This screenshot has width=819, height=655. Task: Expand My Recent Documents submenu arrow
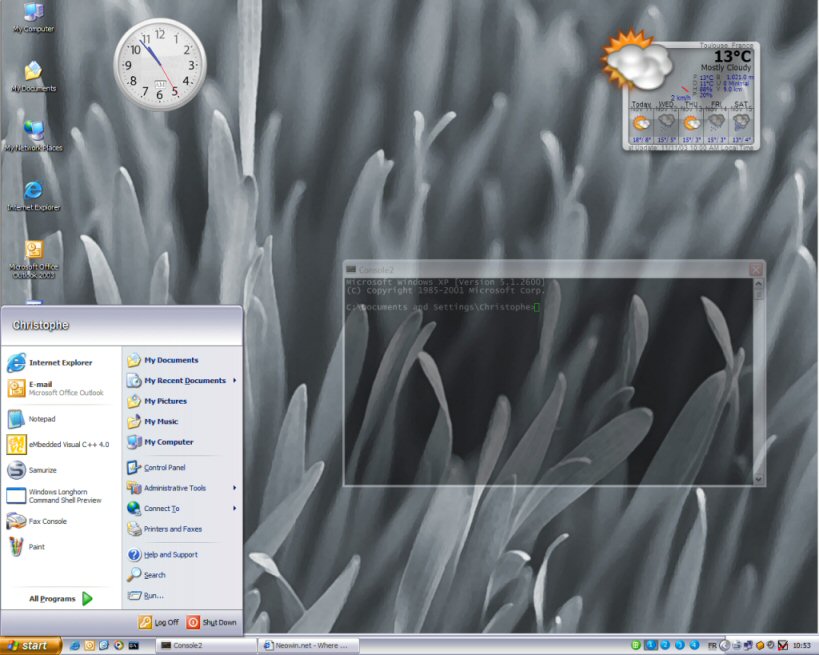pos(235,380)
